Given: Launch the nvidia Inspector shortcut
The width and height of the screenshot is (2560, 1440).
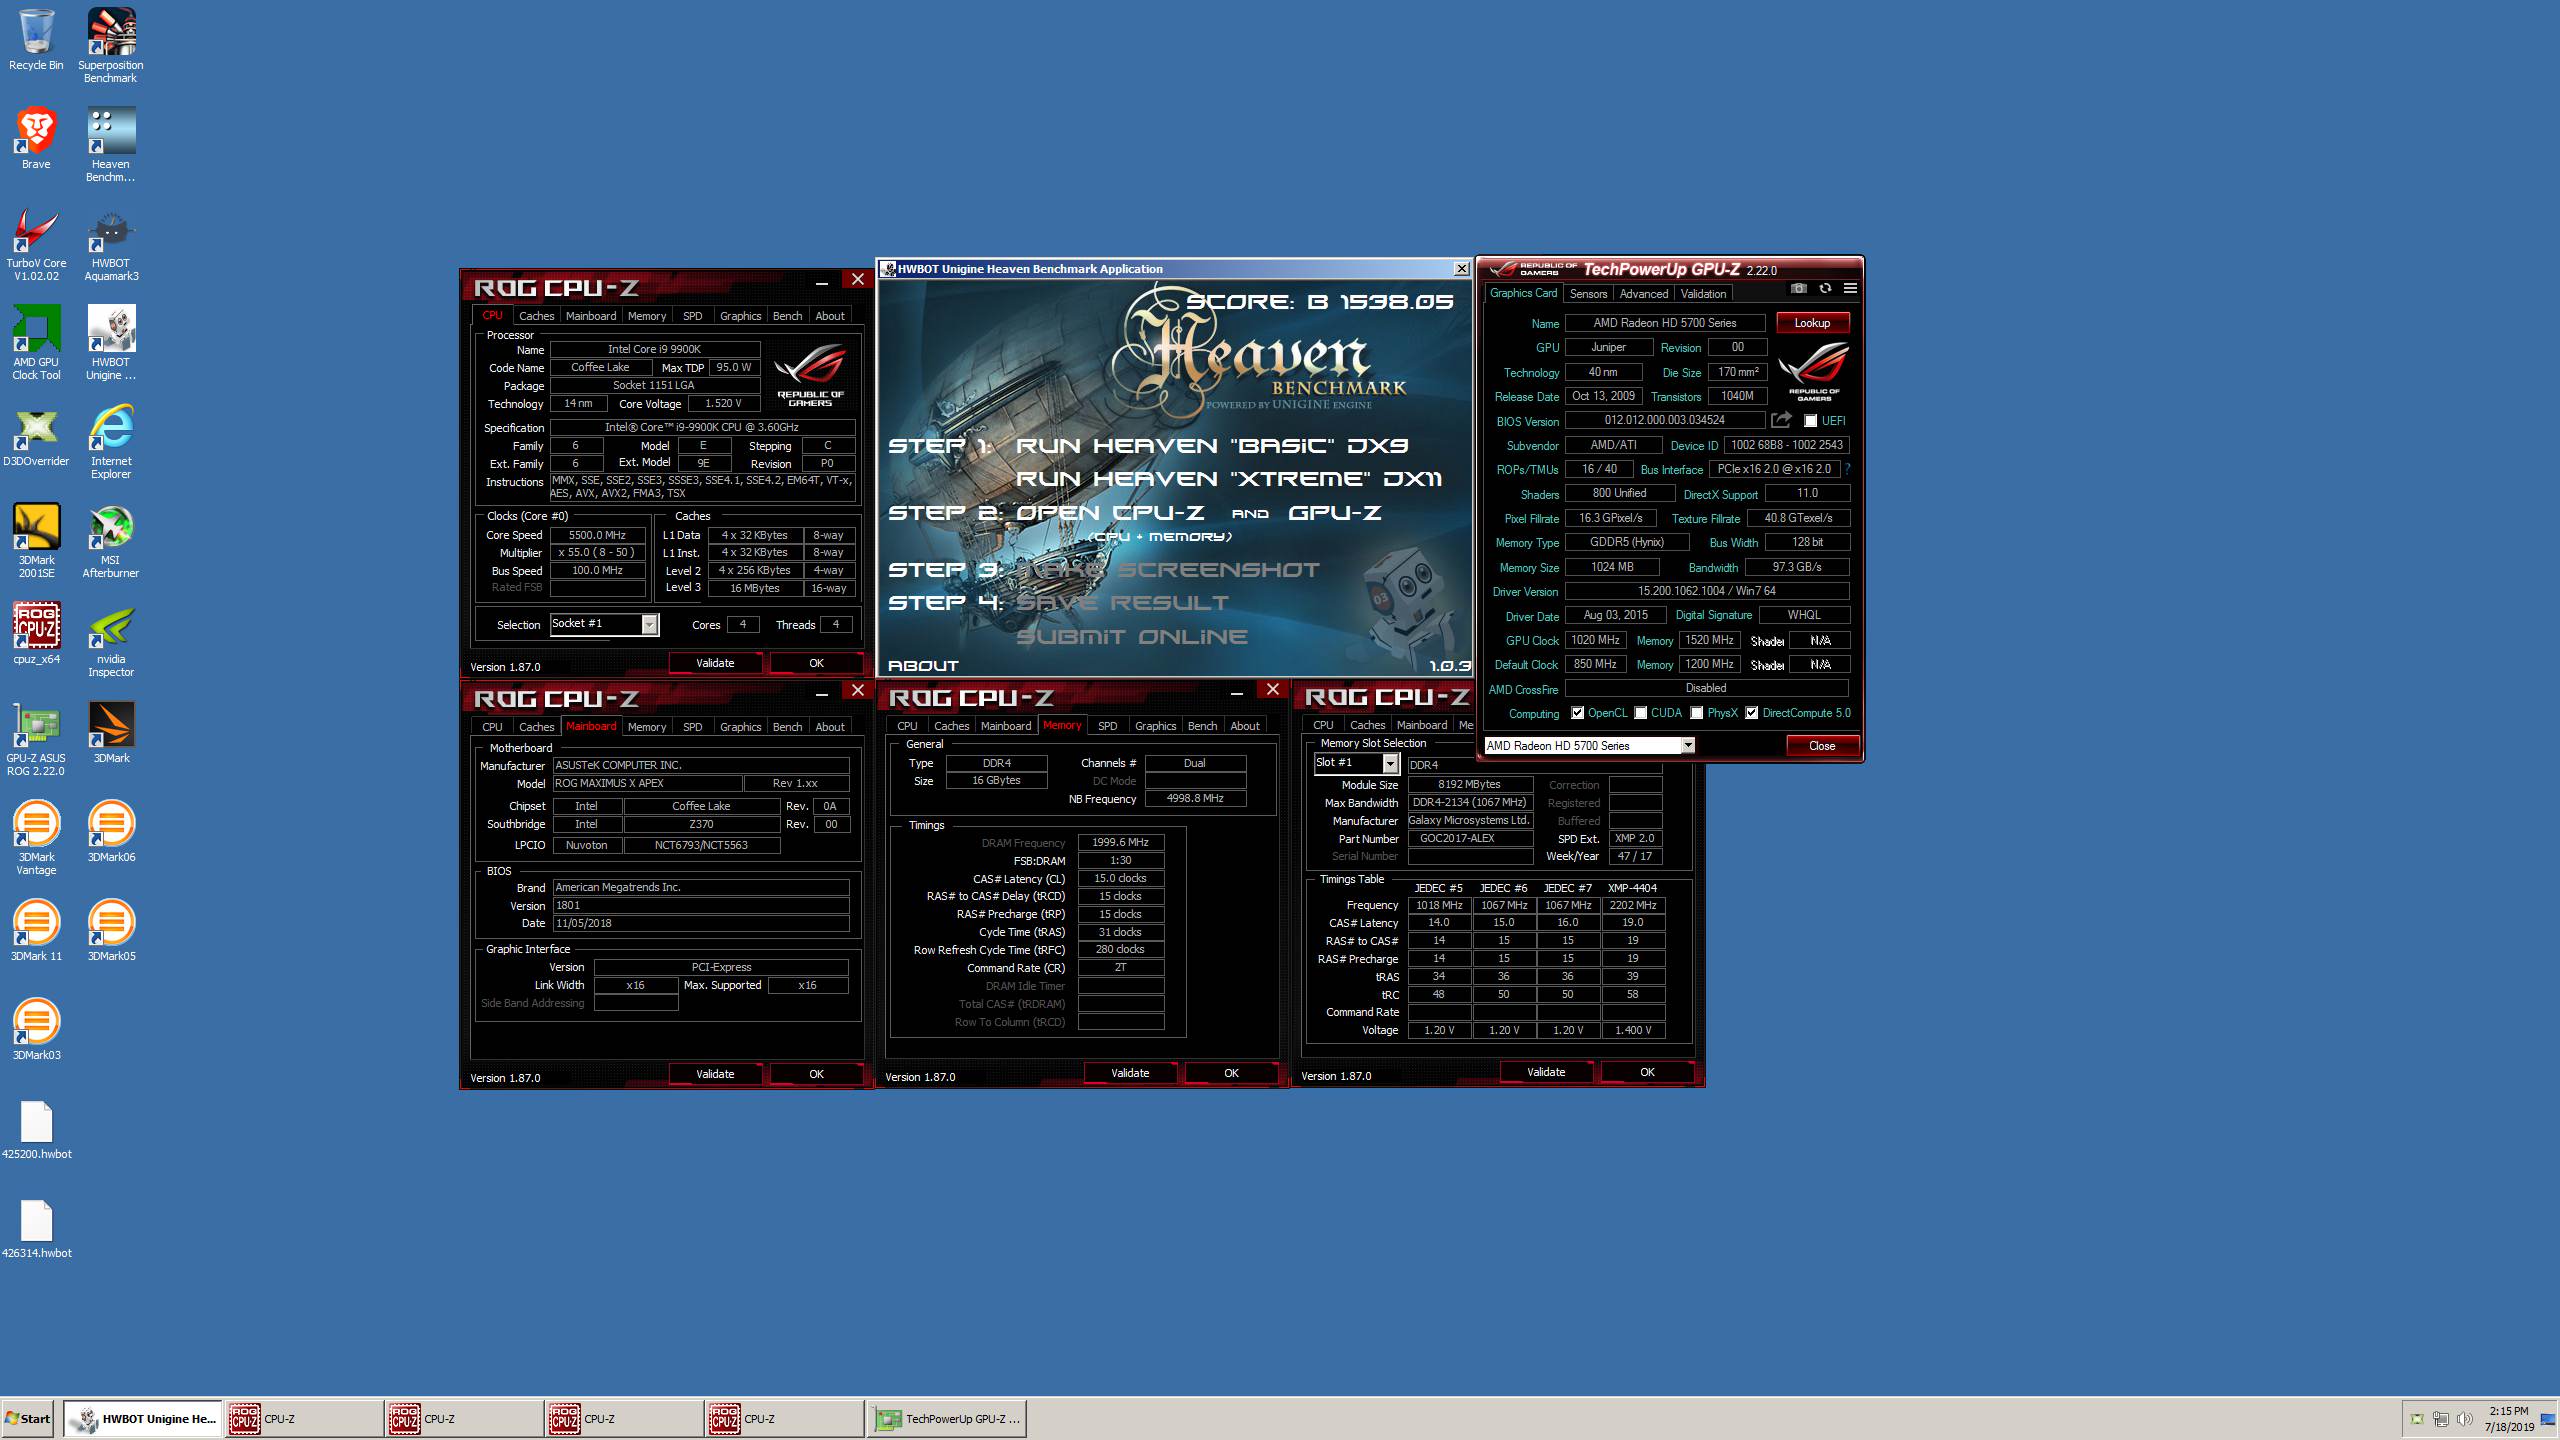Looking at the screenshot, I should (111, 640).
